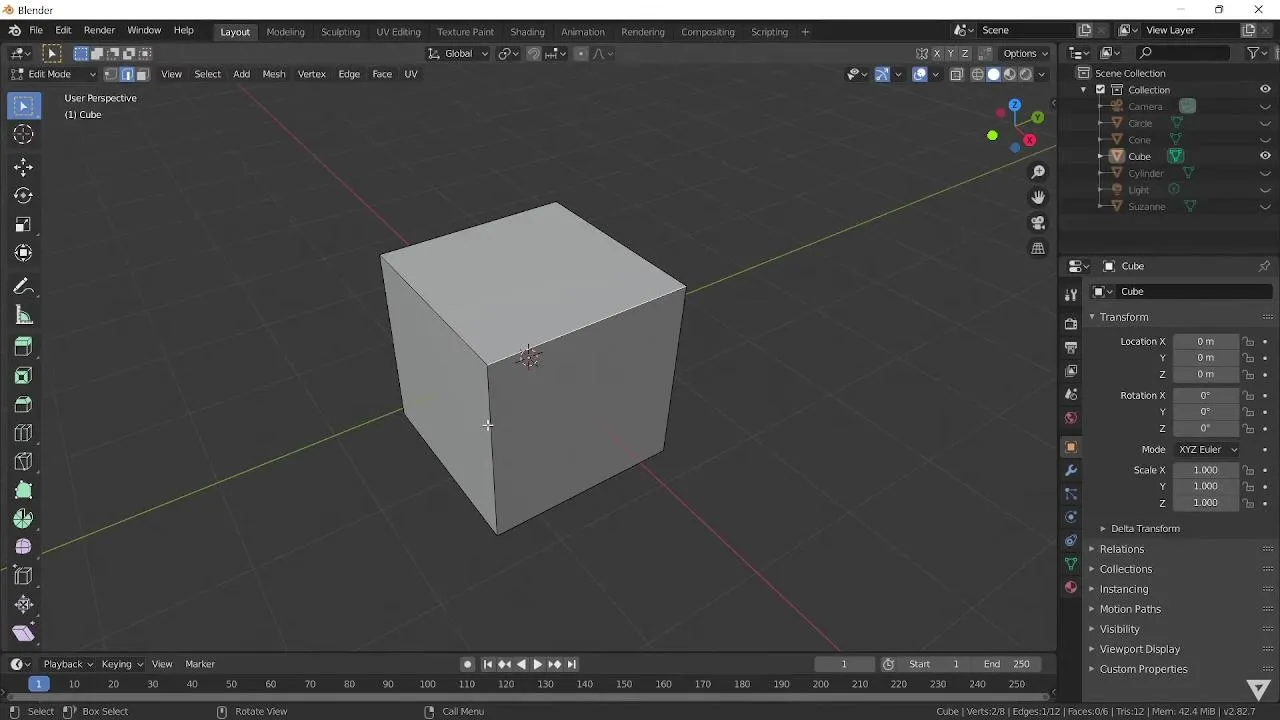This screenshot has width=1280, height=720.
Task: Open the File menu
Action: (36, 31)
